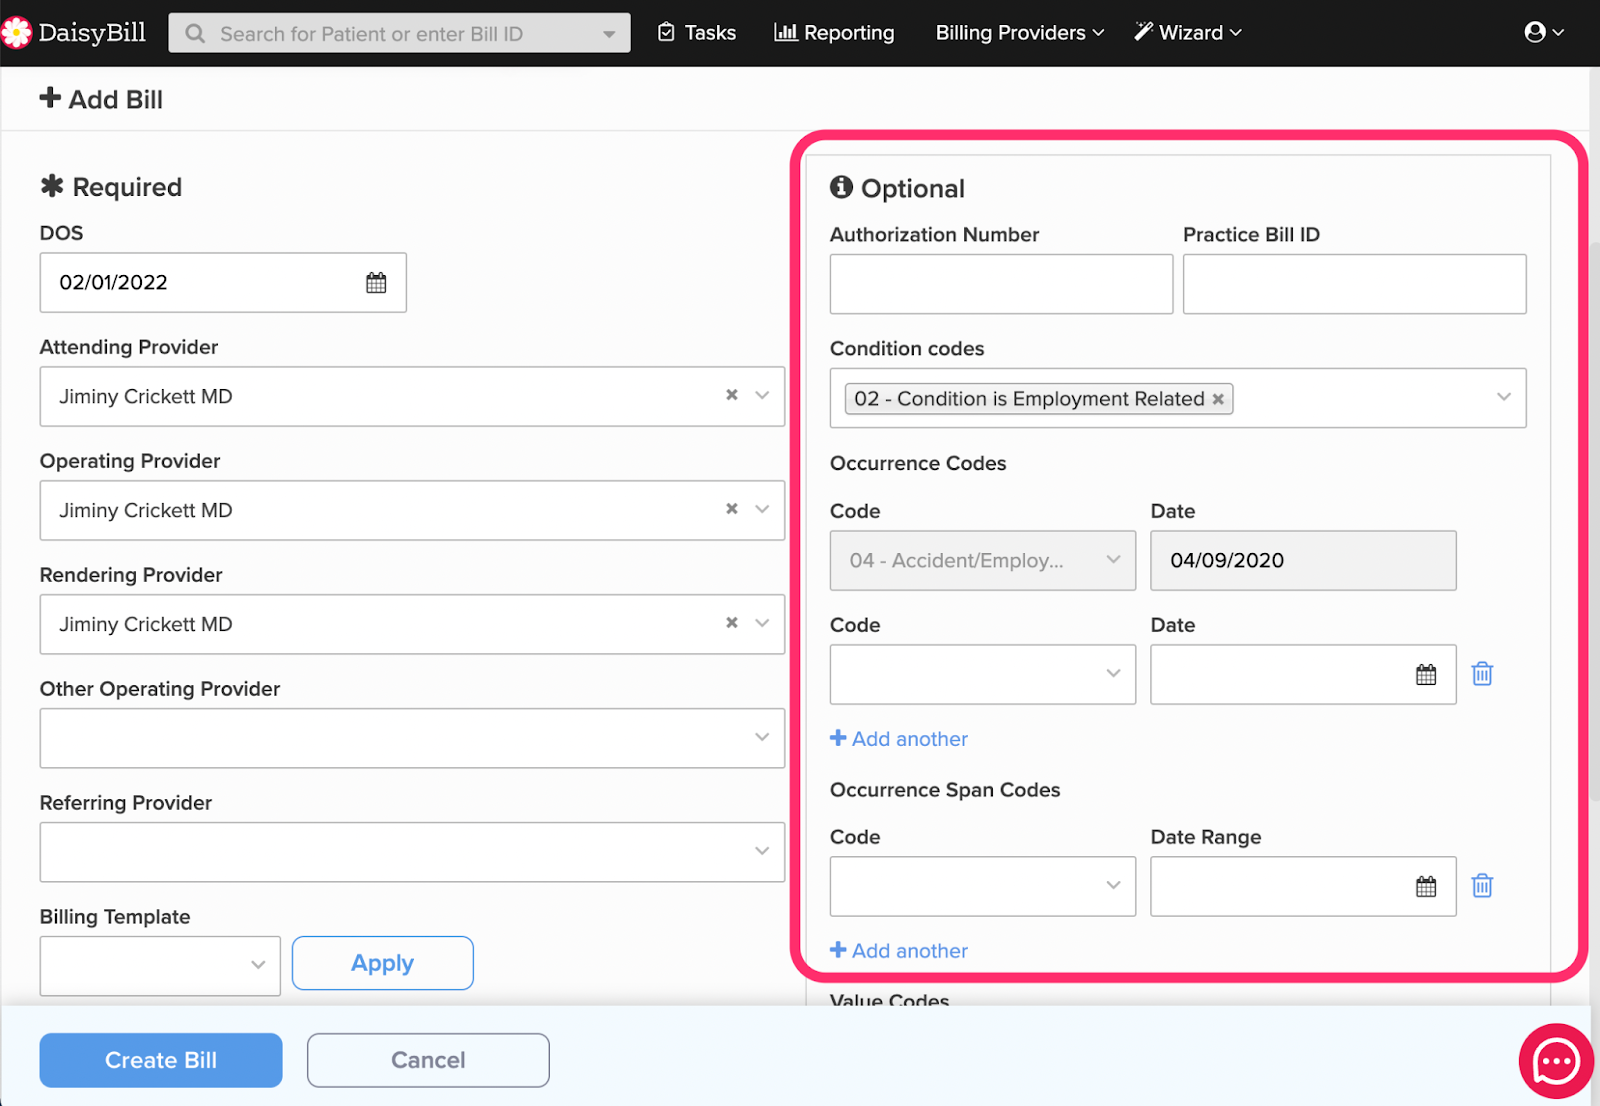Screen dimensions: 1600x1106
Task: Clear the Attending Provider selection
Action: (x=732, y=395)
